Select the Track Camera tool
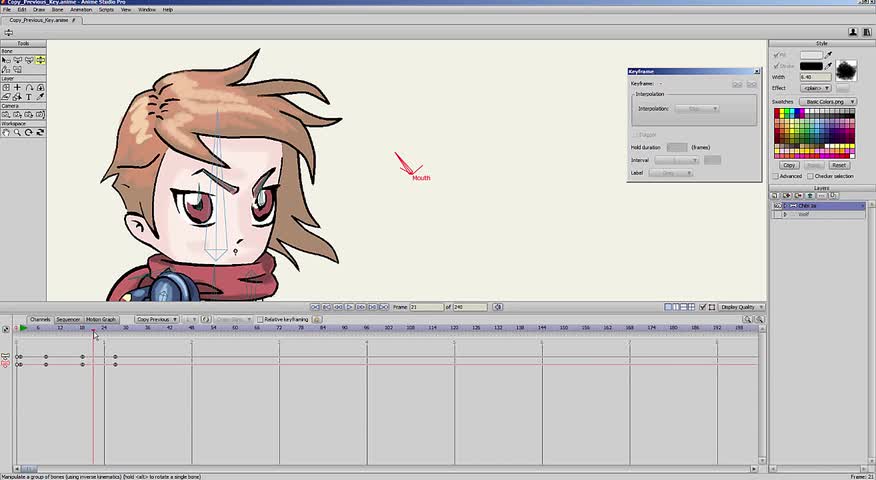The width and height of the screenshot is (876, 480). 6,115
